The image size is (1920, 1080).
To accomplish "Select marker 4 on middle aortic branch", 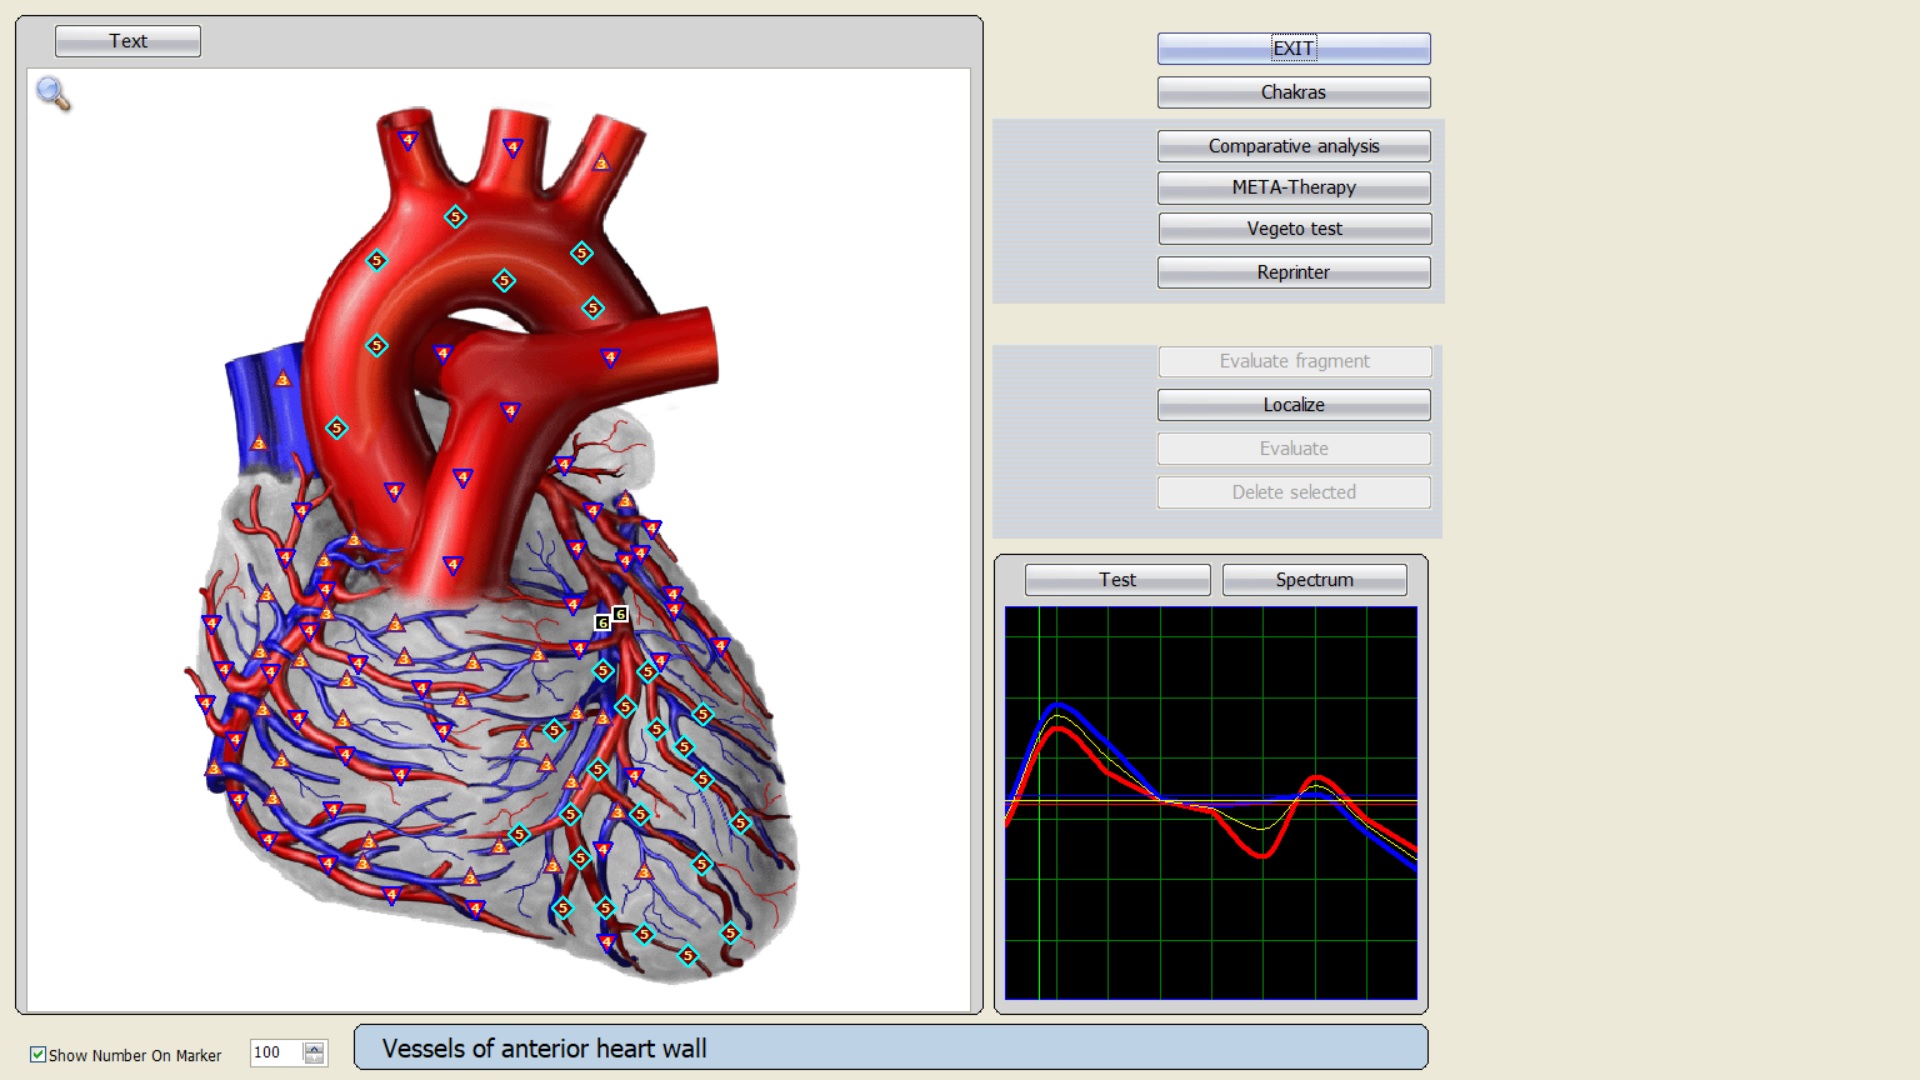I will [x=513, y=148].
